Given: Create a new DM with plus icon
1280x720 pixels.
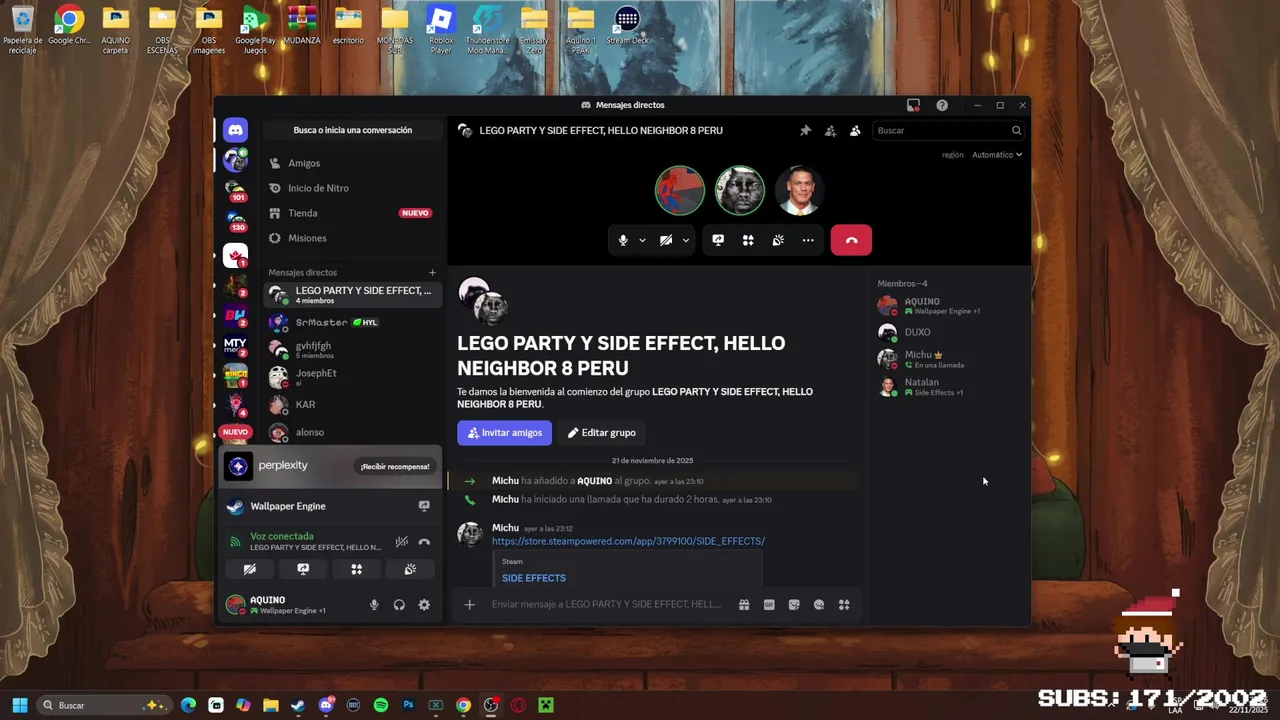Looking at the screenshot, I should click(432, 272).
